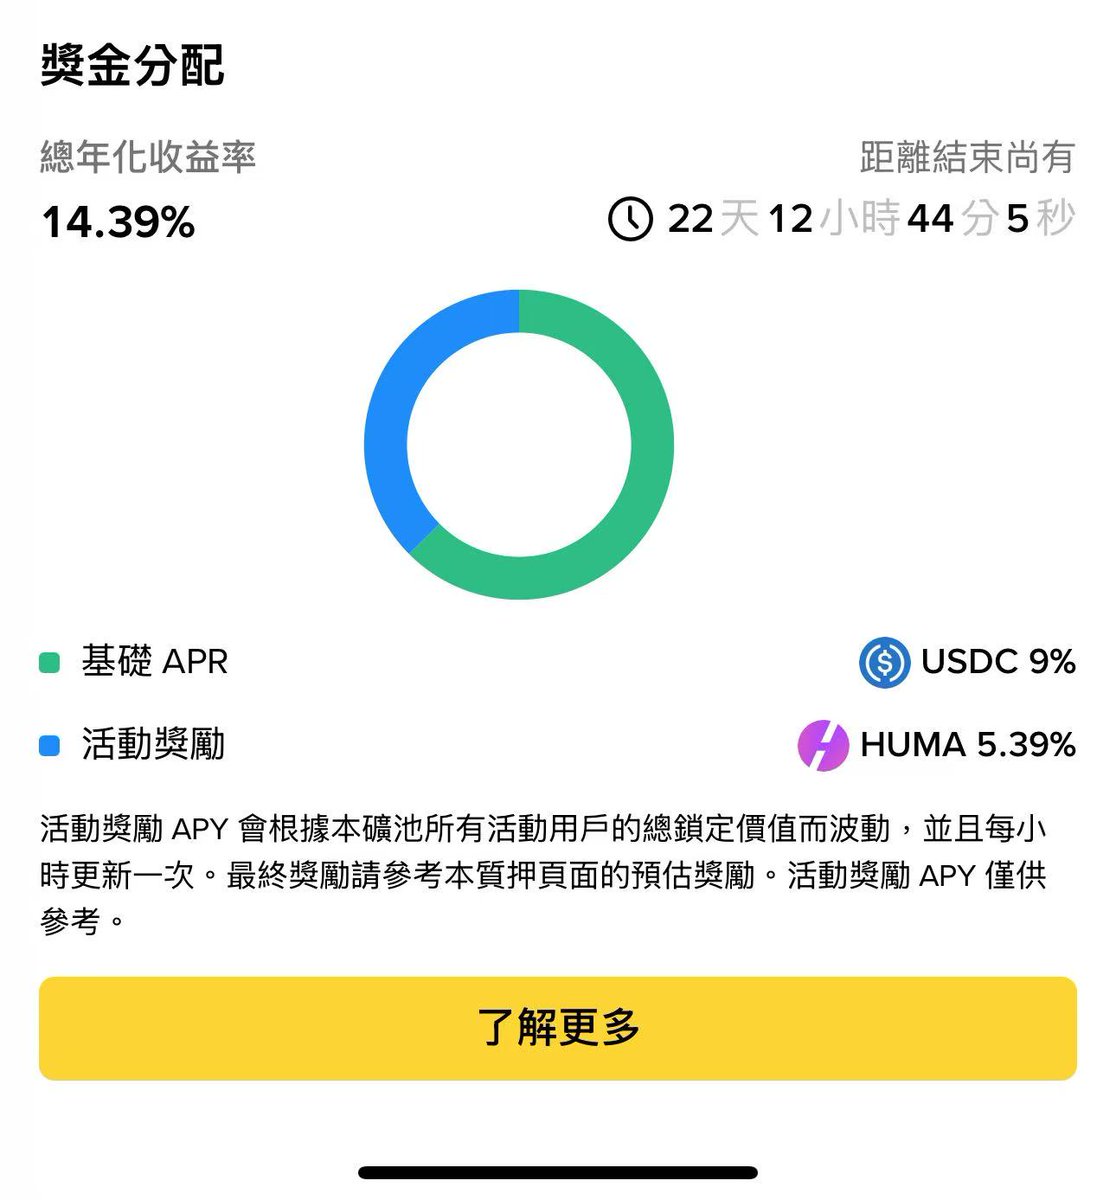
Task: Tap the 活動獎勵 APY disclaimer paragraph
Action: [545, 875]
